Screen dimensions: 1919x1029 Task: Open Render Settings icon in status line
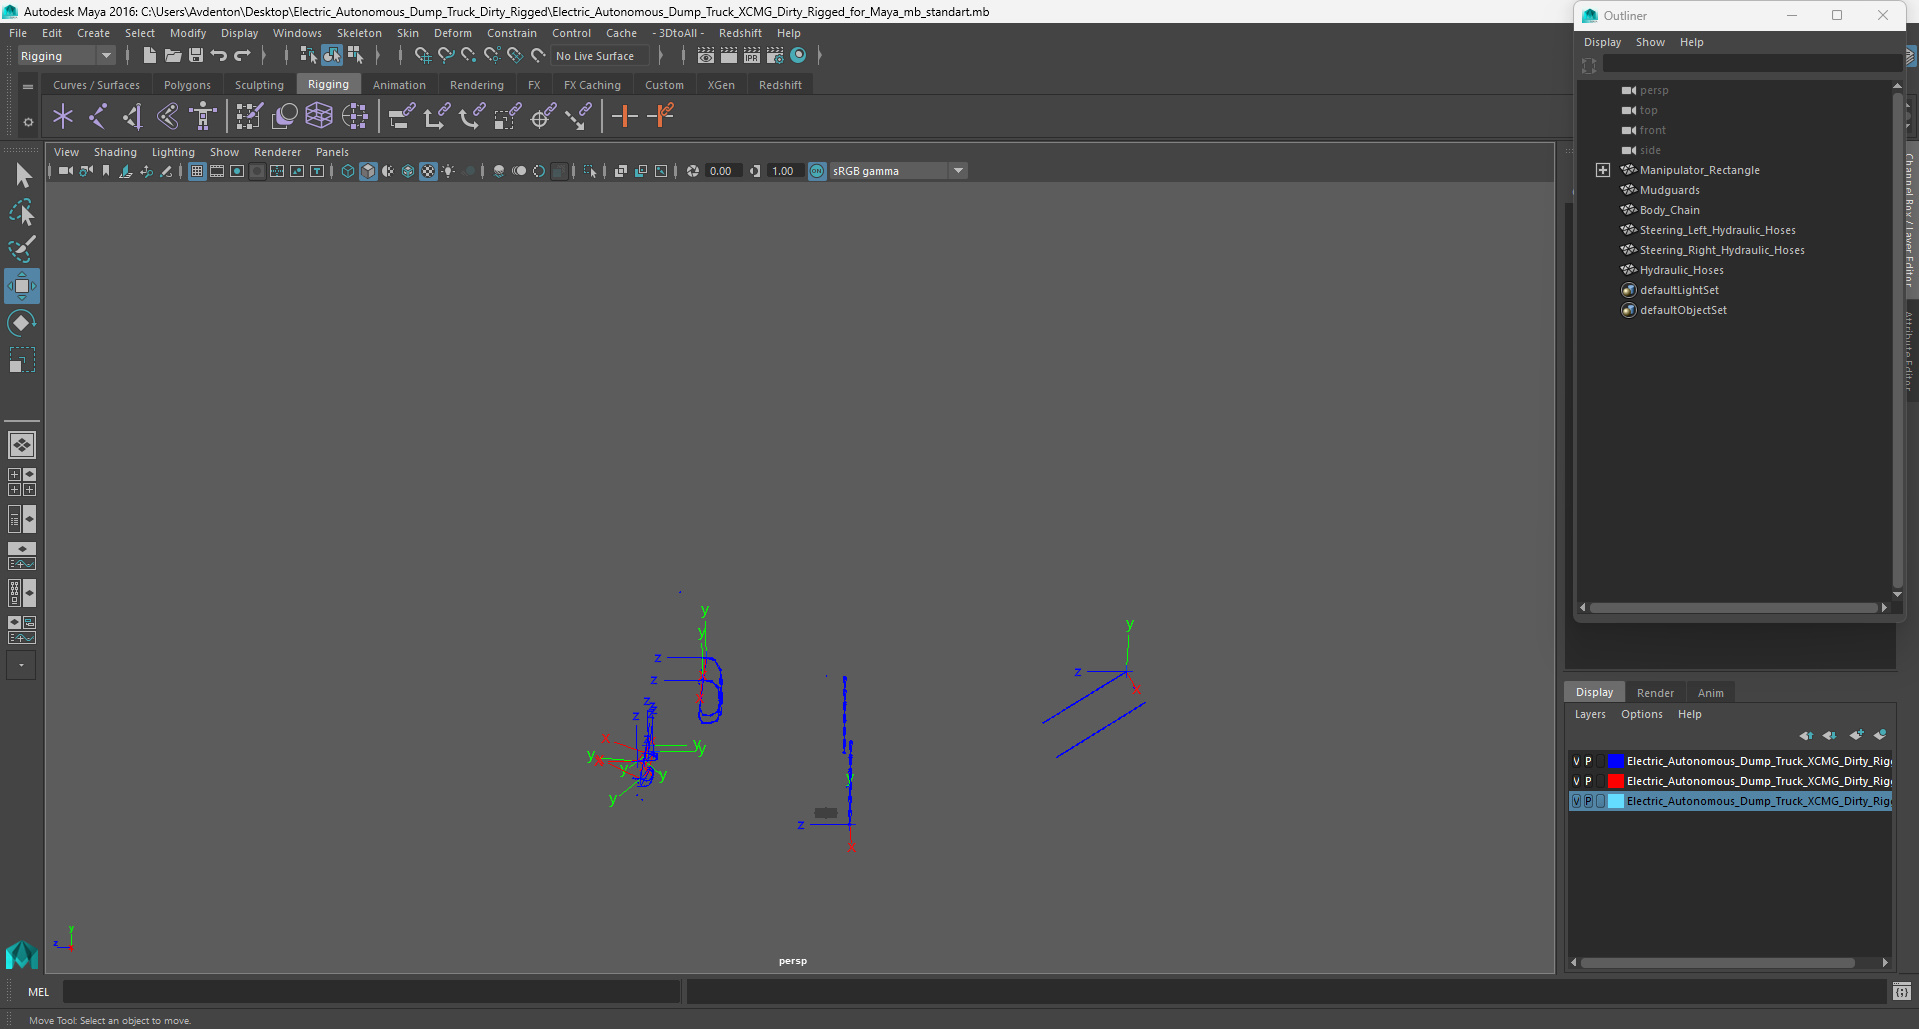(775, 56)
